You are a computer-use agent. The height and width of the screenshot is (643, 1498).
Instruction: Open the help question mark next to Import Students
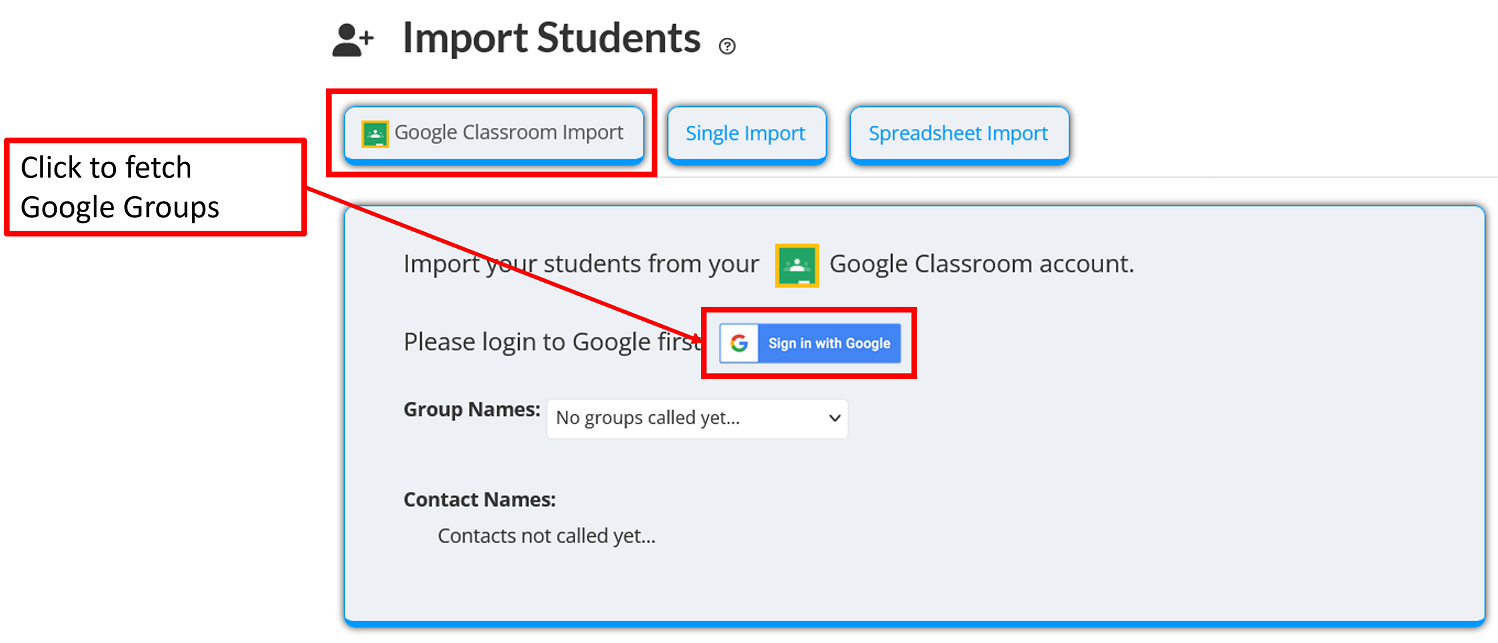(727, 45)
